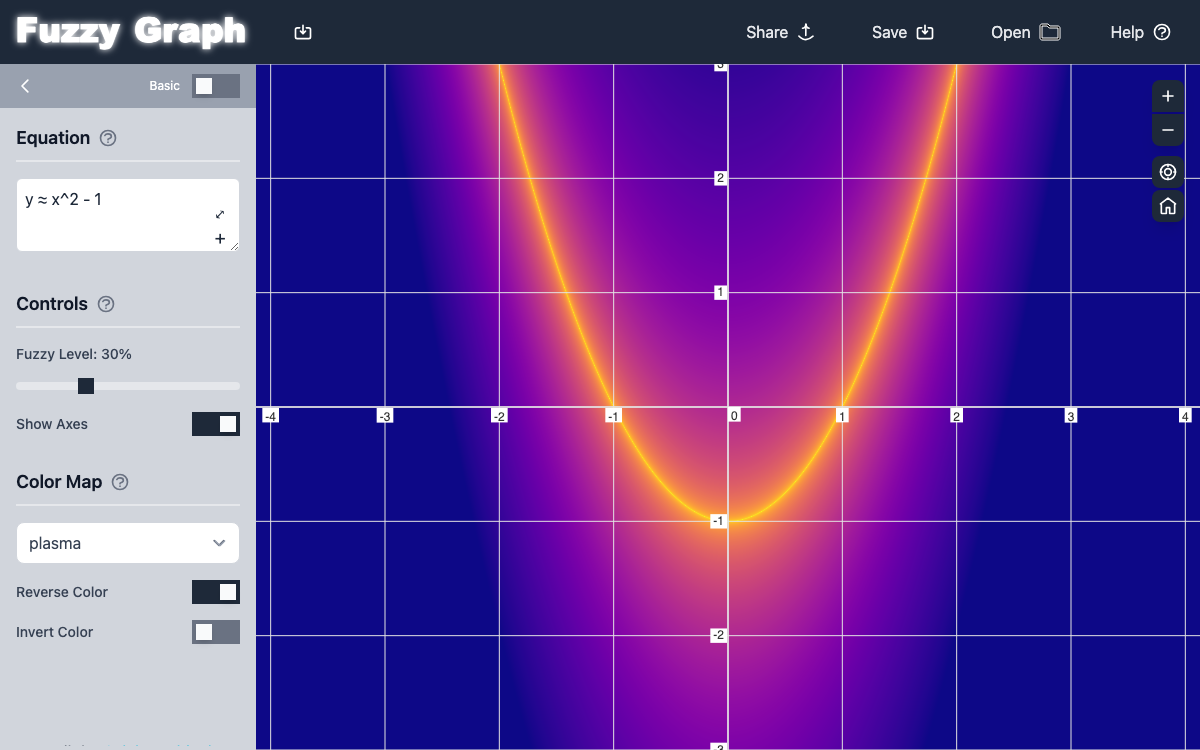Show help for the Color Map section
The height and width of the screenshot is (750, 1200).
(x=120, y=482)
